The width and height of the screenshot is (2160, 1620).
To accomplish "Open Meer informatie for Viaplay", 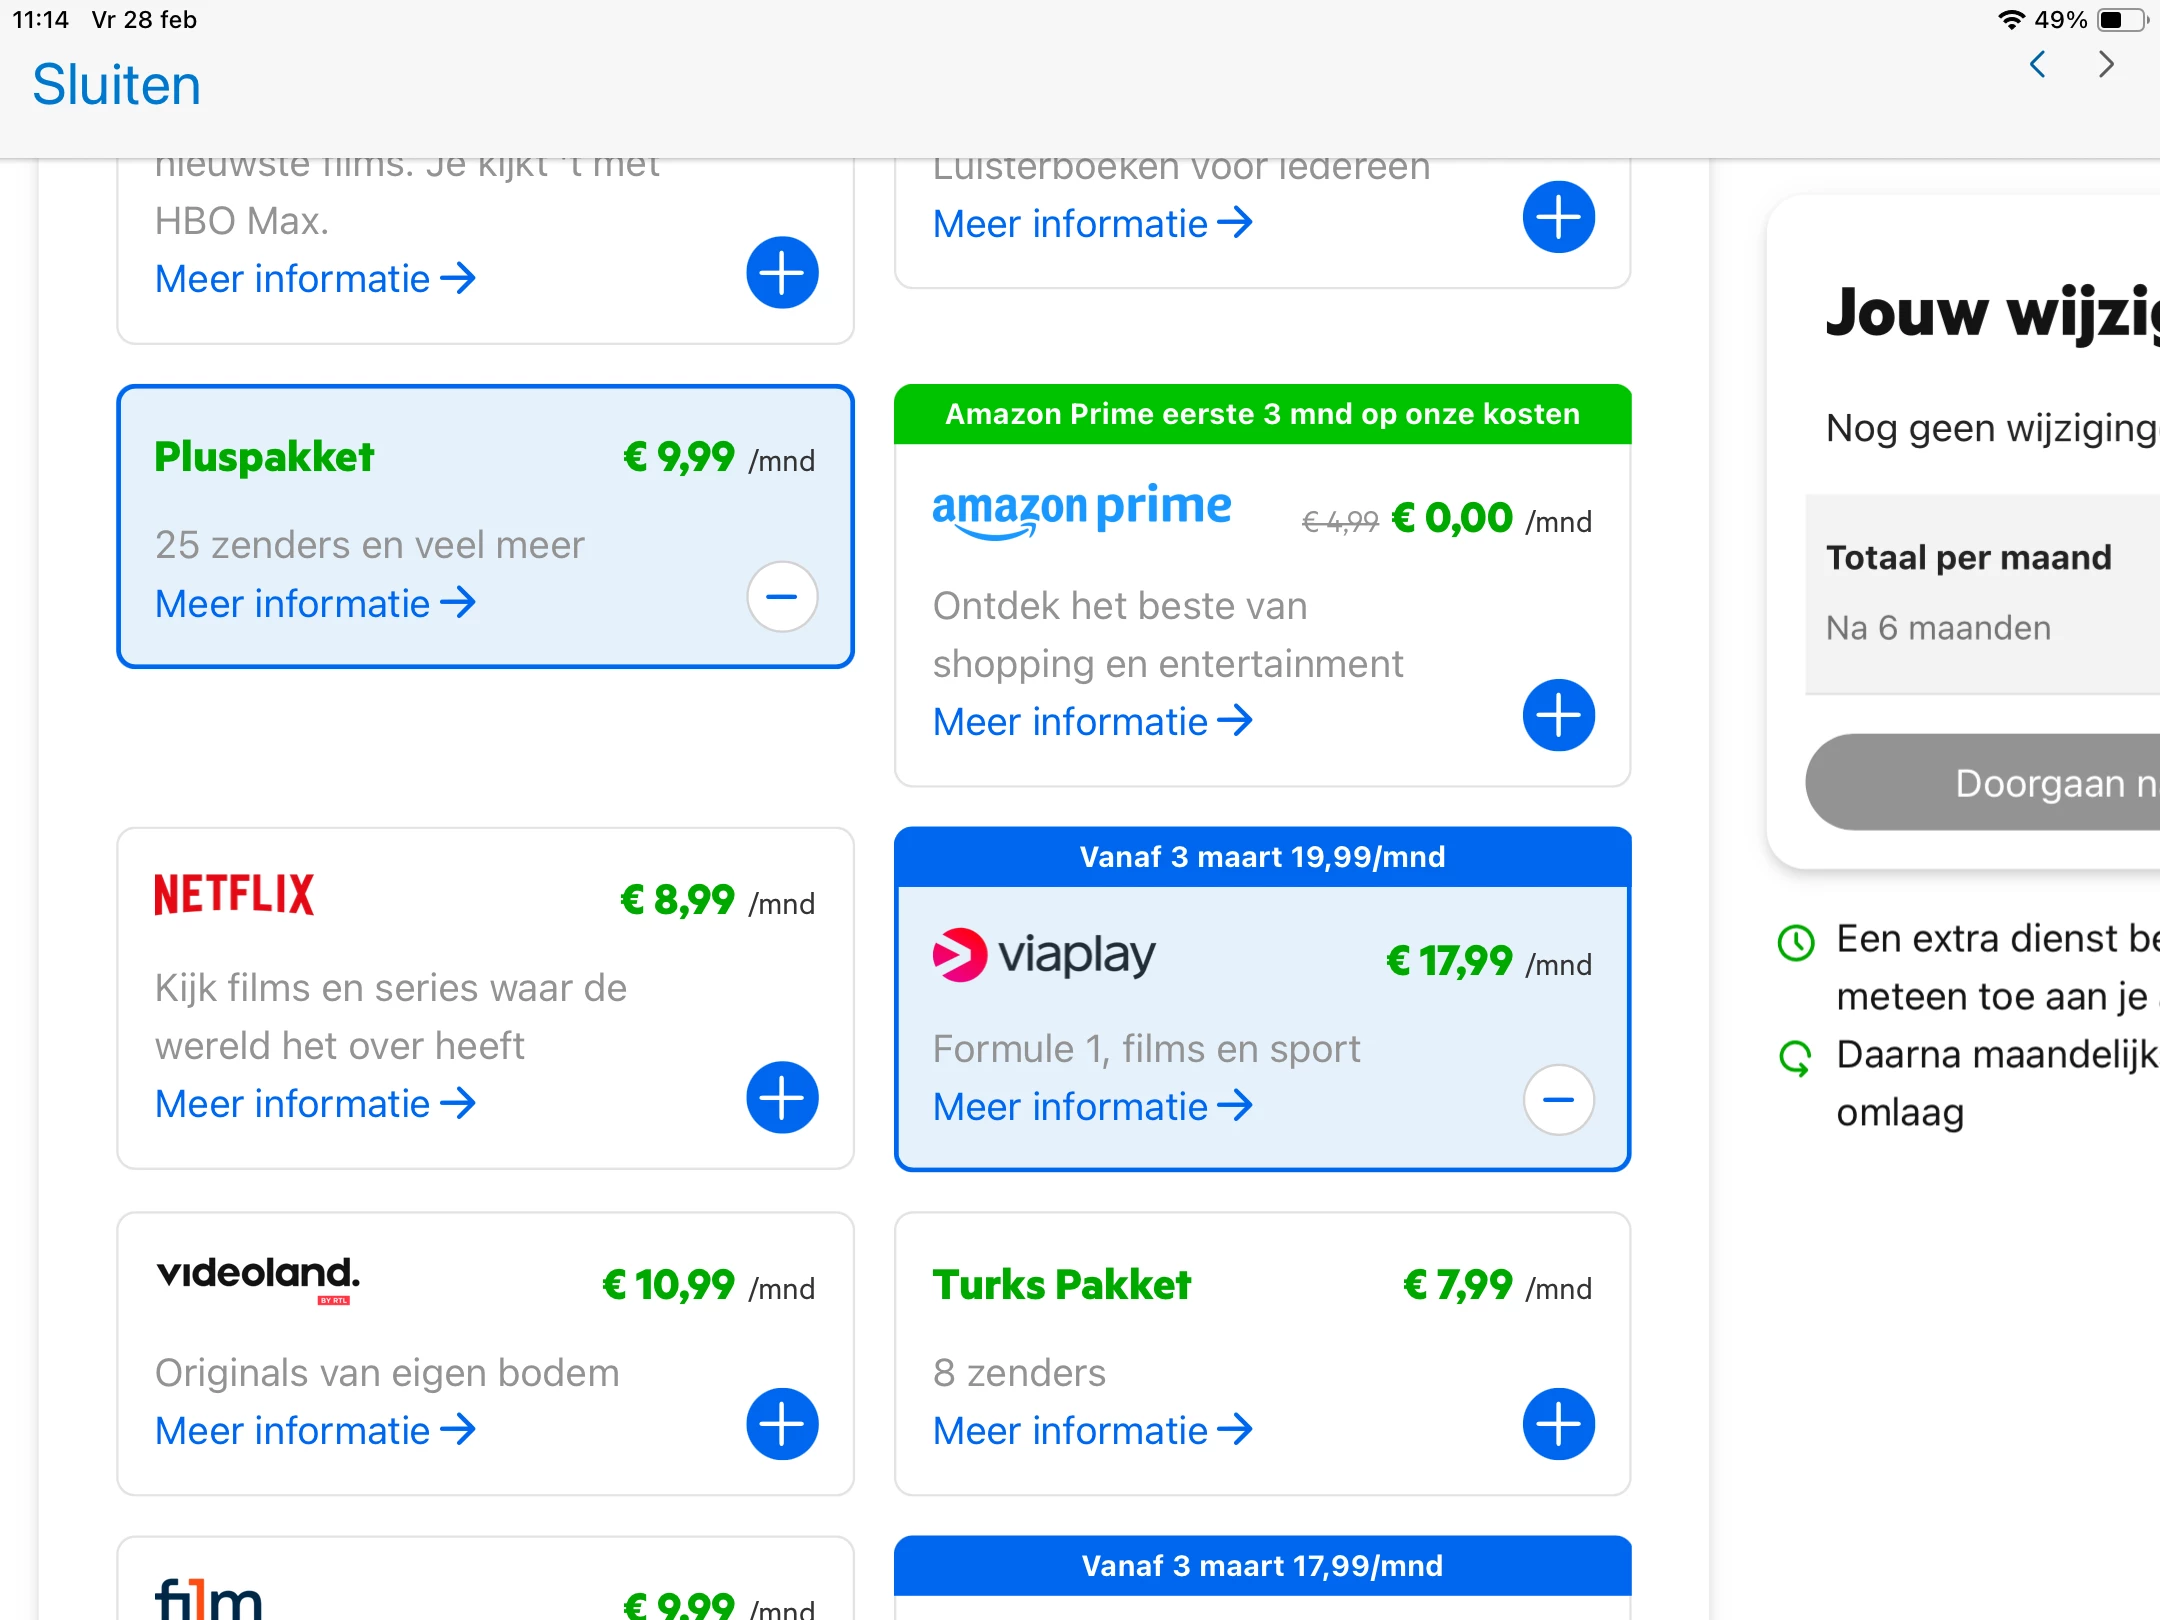I will 1092,1107.
